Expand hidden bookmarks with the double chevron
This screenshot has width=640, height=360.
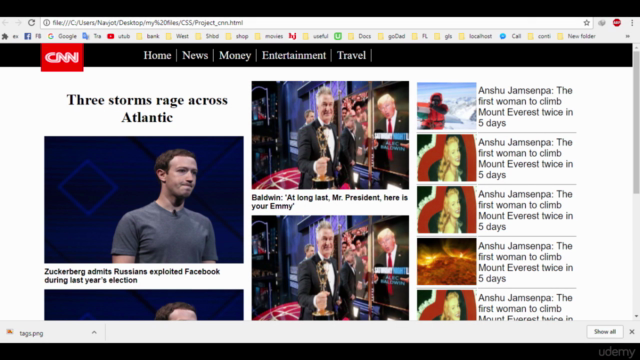[627, 36]
